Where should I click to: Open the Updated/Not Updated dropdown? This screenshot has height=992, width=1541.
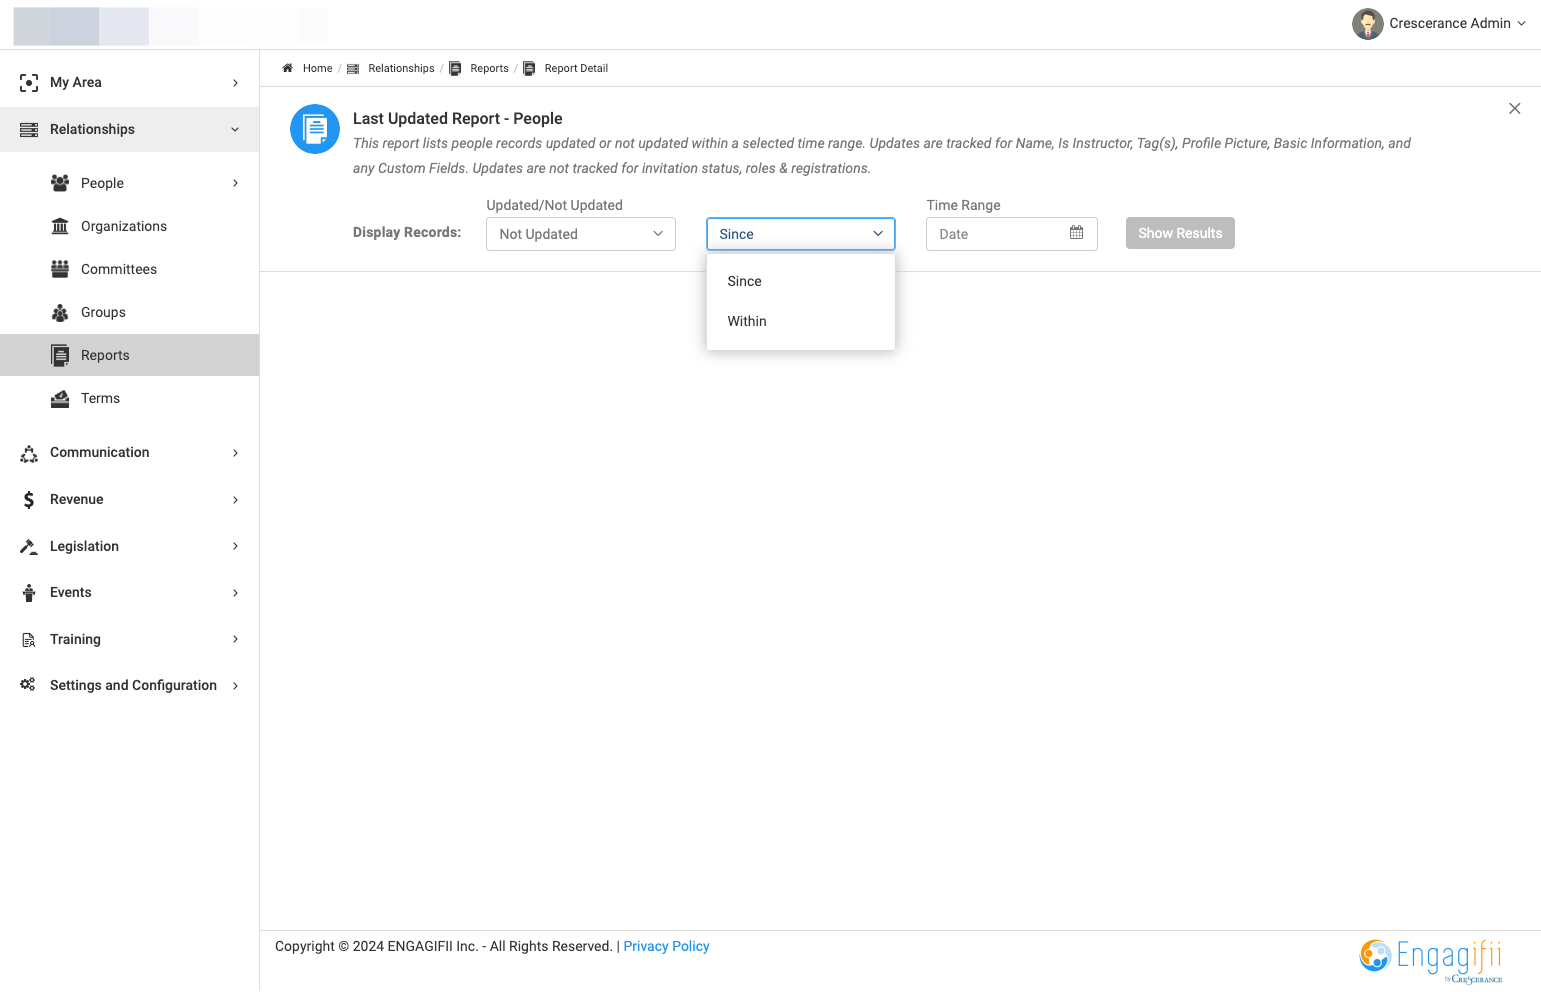581,234
